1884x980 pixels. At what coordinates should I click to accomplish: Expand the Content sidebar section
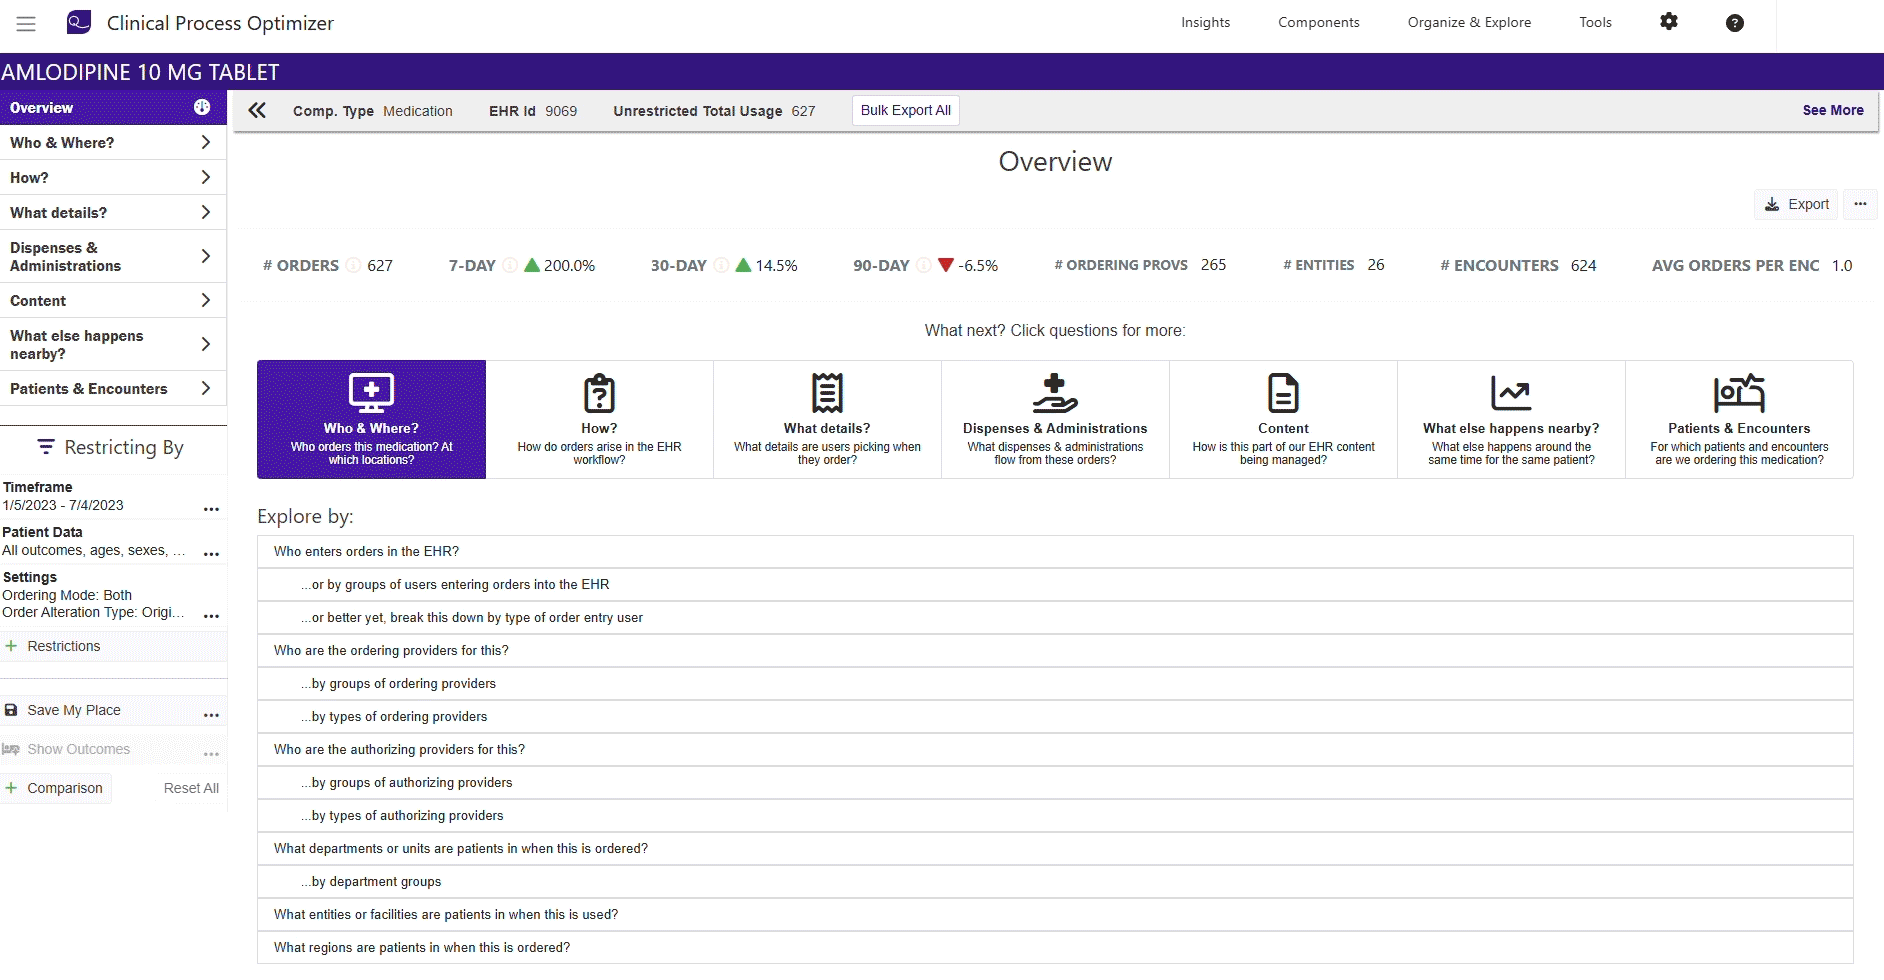[x=112, y=301]
